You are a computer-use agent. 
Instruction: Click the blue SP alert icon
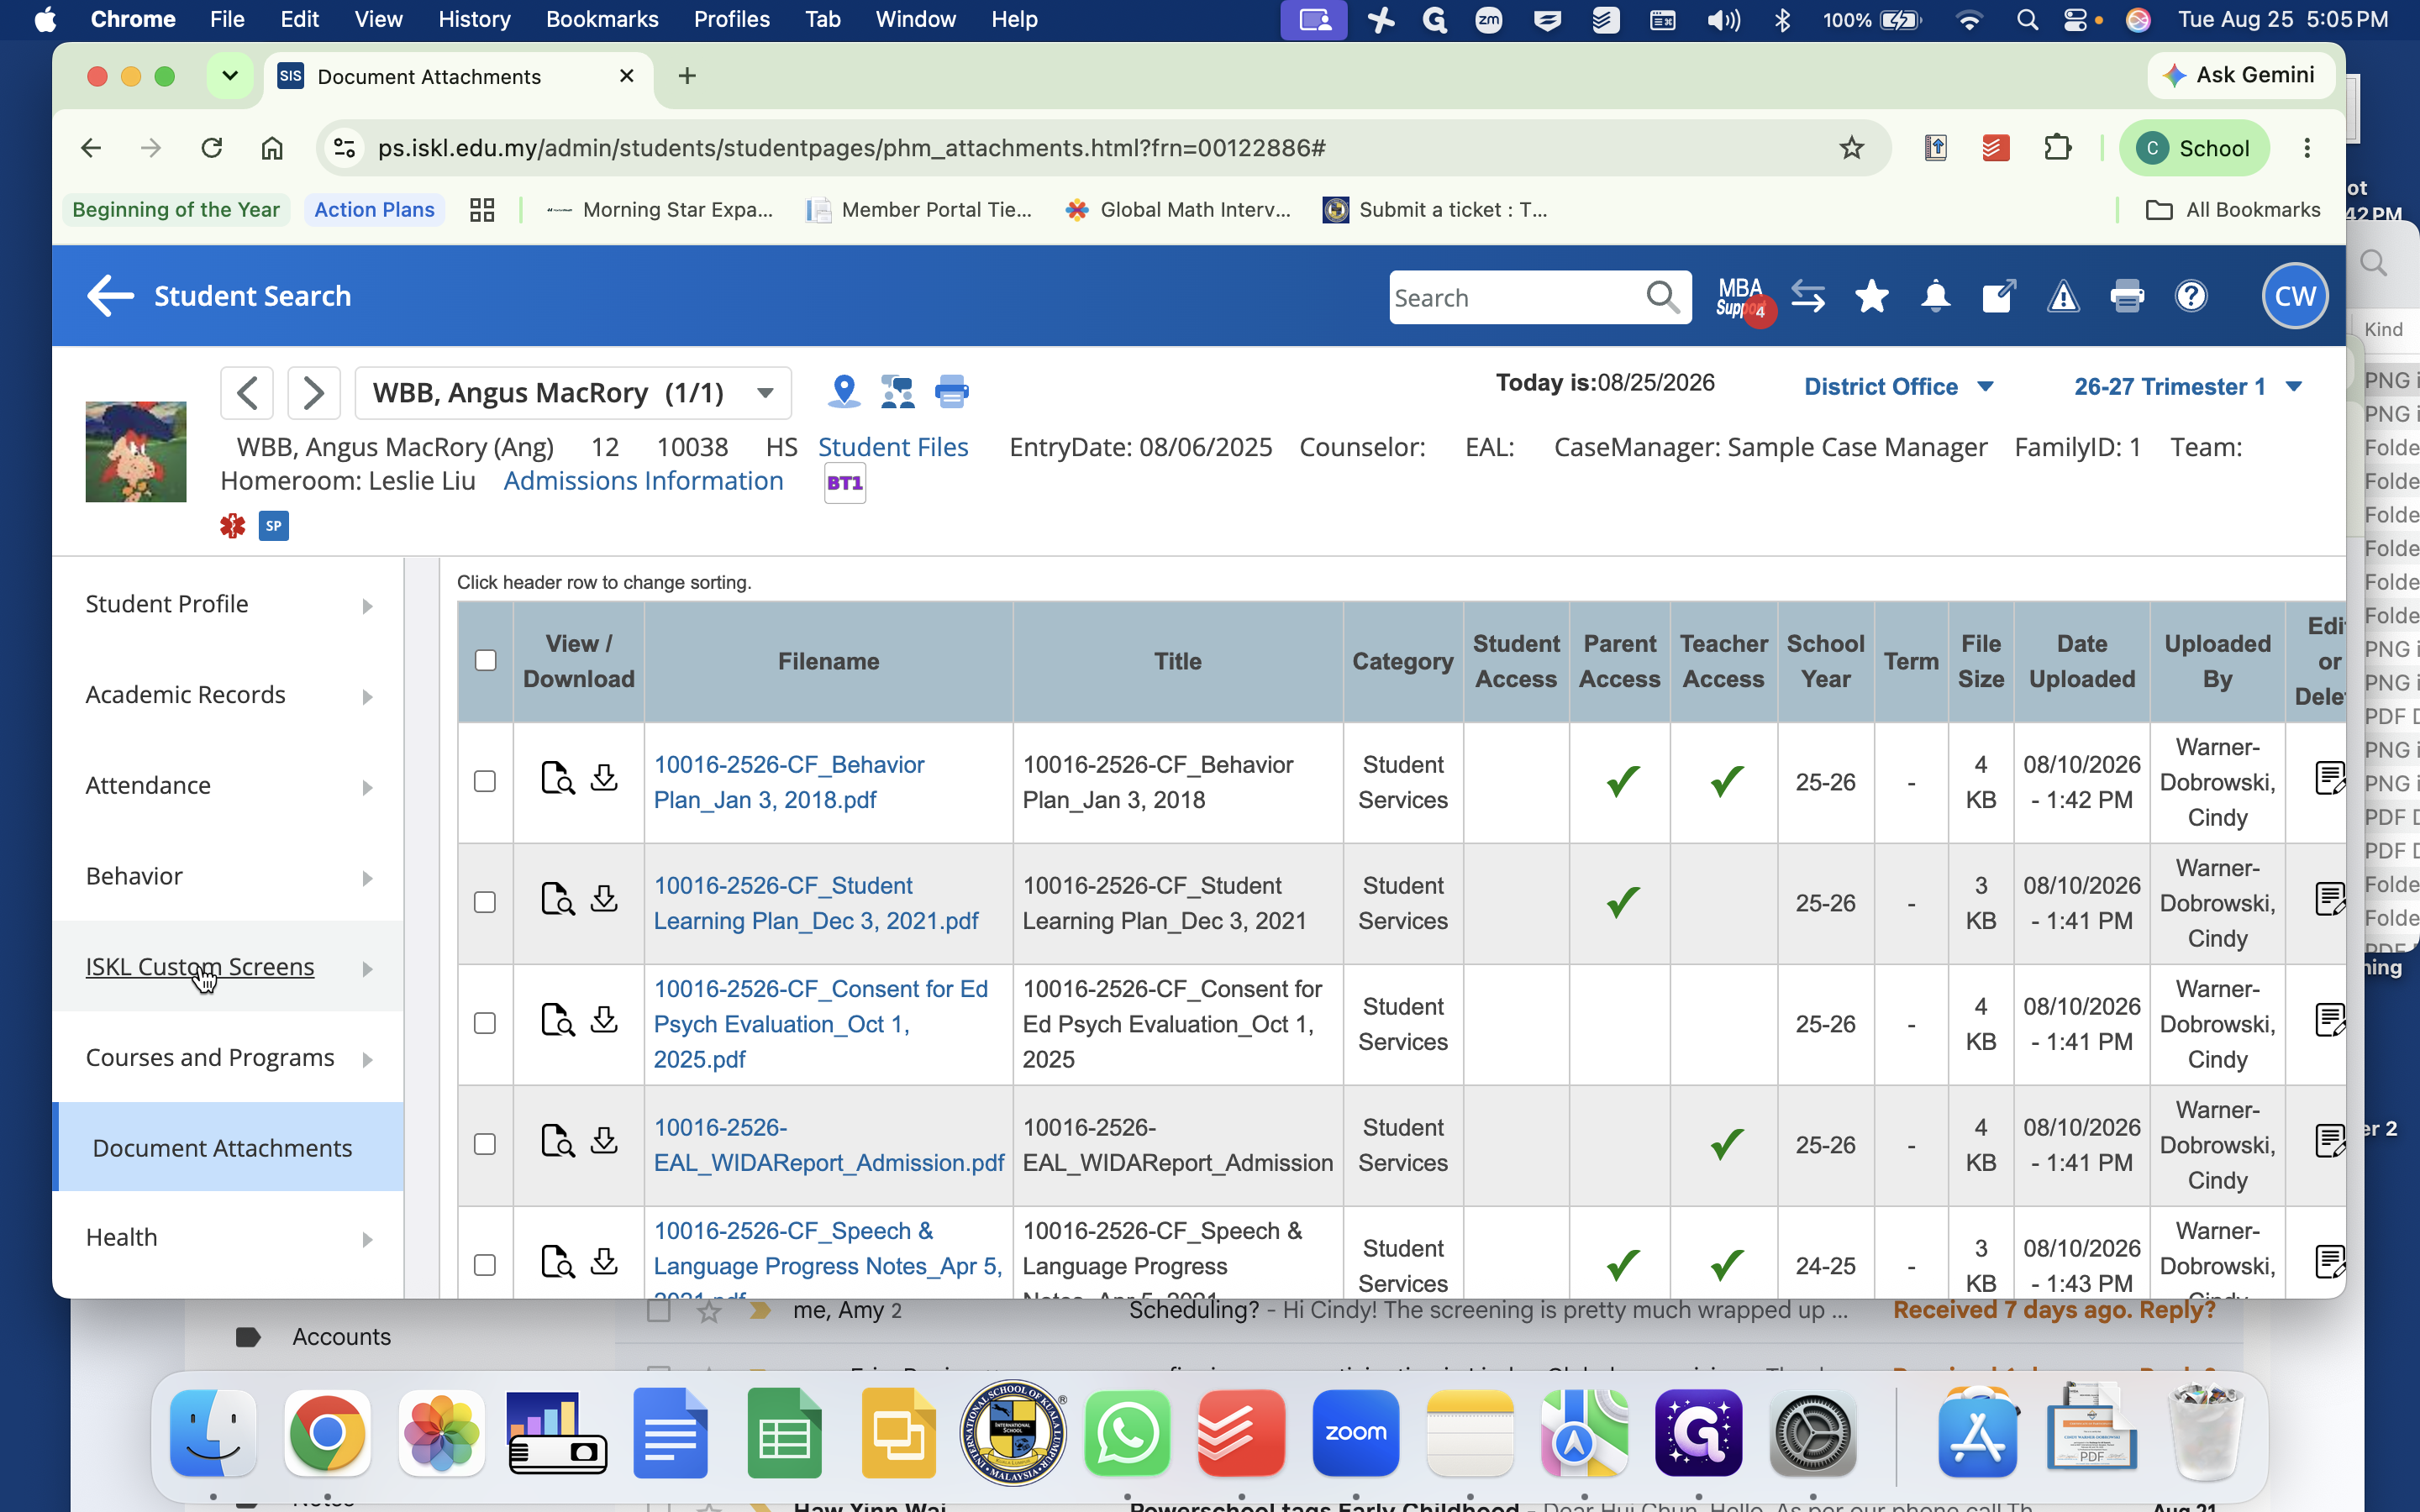tap(274, 525)
